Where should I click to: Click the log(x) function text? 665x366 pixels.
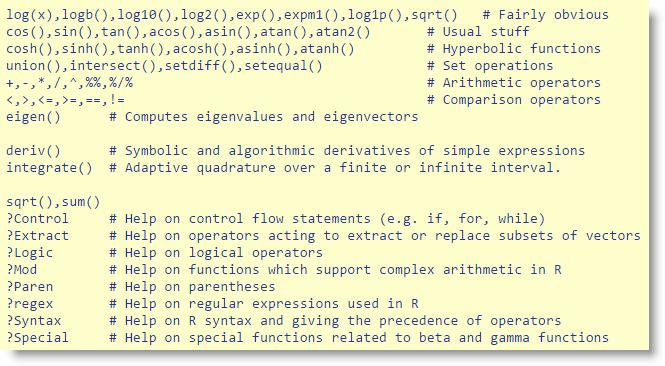29,15
